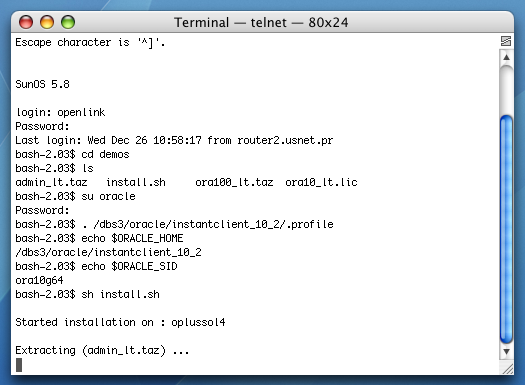Click the resize grip in the window corner
This screenshot has height=385, width=525.
(507, 368)
